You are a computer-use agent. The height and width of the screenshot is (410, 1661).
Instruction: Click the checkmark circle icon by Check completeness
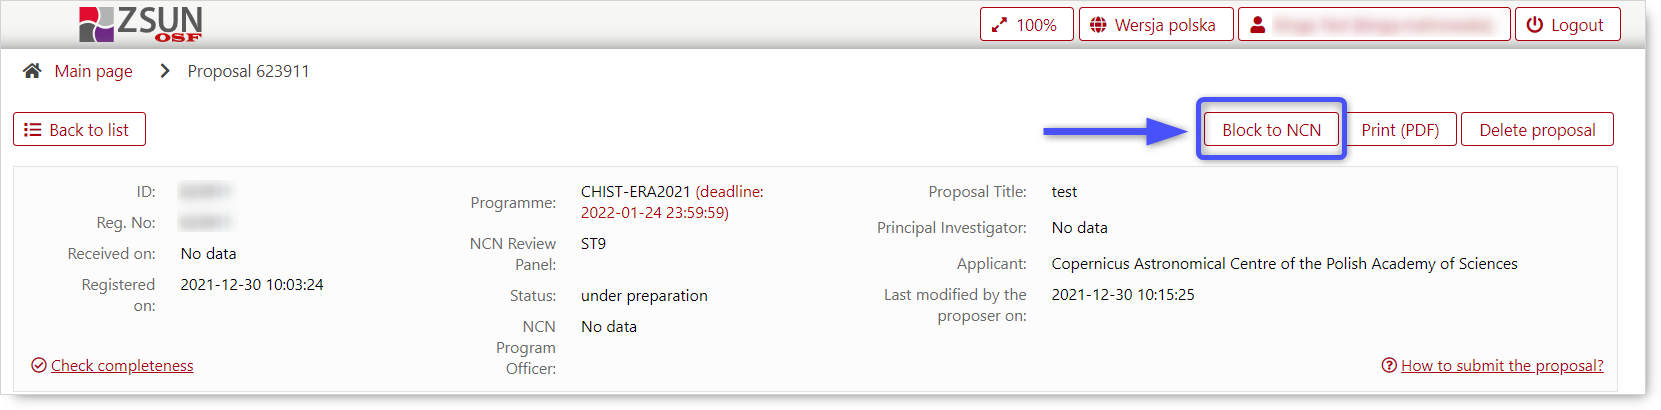[x=39, y=365]
